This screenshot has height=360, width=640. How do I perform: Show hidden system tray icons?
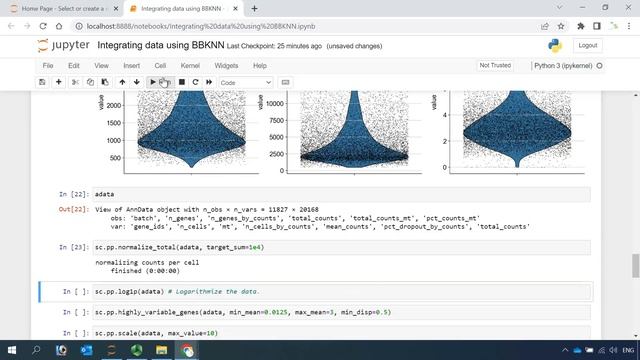tap(565, 350)
